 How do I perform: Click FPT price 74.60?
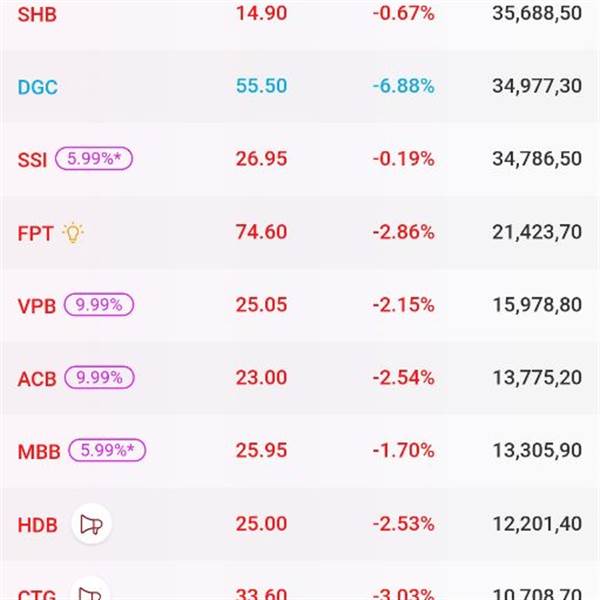click(x=261, y=232)
